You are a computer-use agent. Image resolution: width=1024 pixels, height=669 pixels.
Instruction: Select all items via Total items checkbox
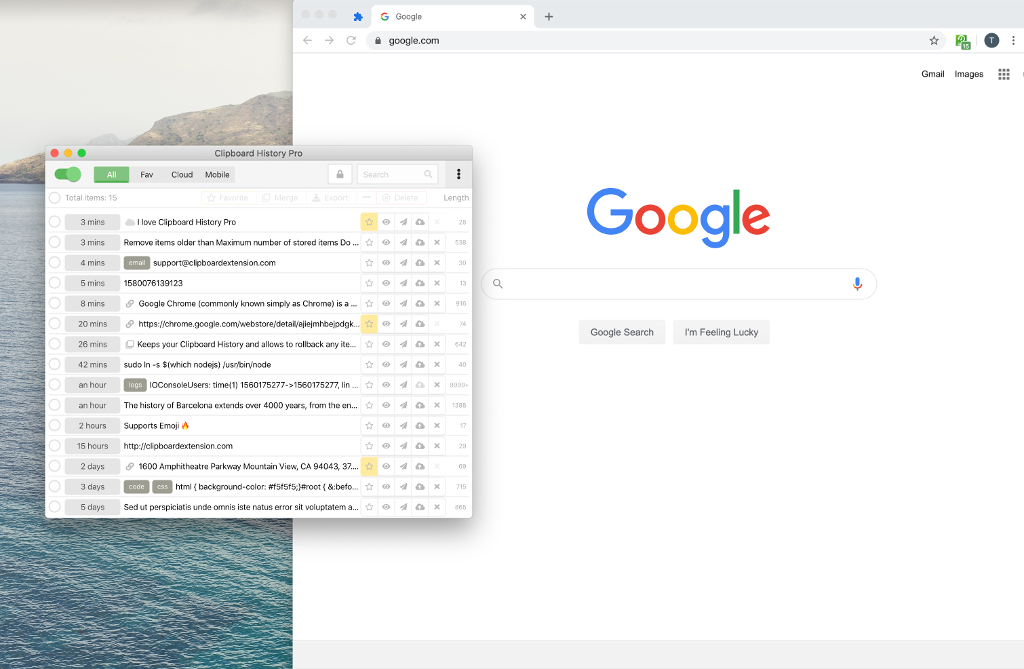[x=55, y=198]
